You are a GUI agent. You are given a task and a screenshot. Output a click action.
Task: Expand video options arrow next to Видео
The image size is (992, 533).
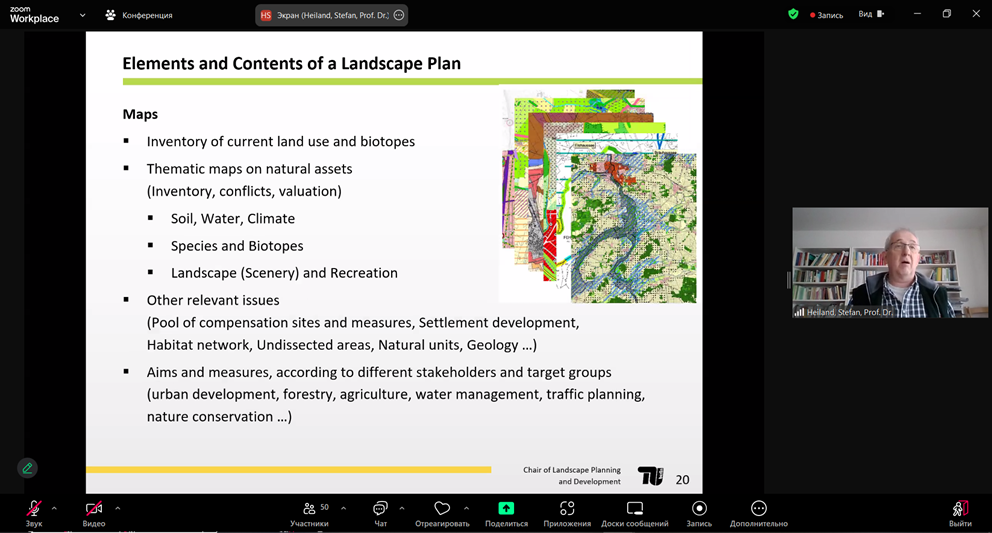(x=117, y=508)
